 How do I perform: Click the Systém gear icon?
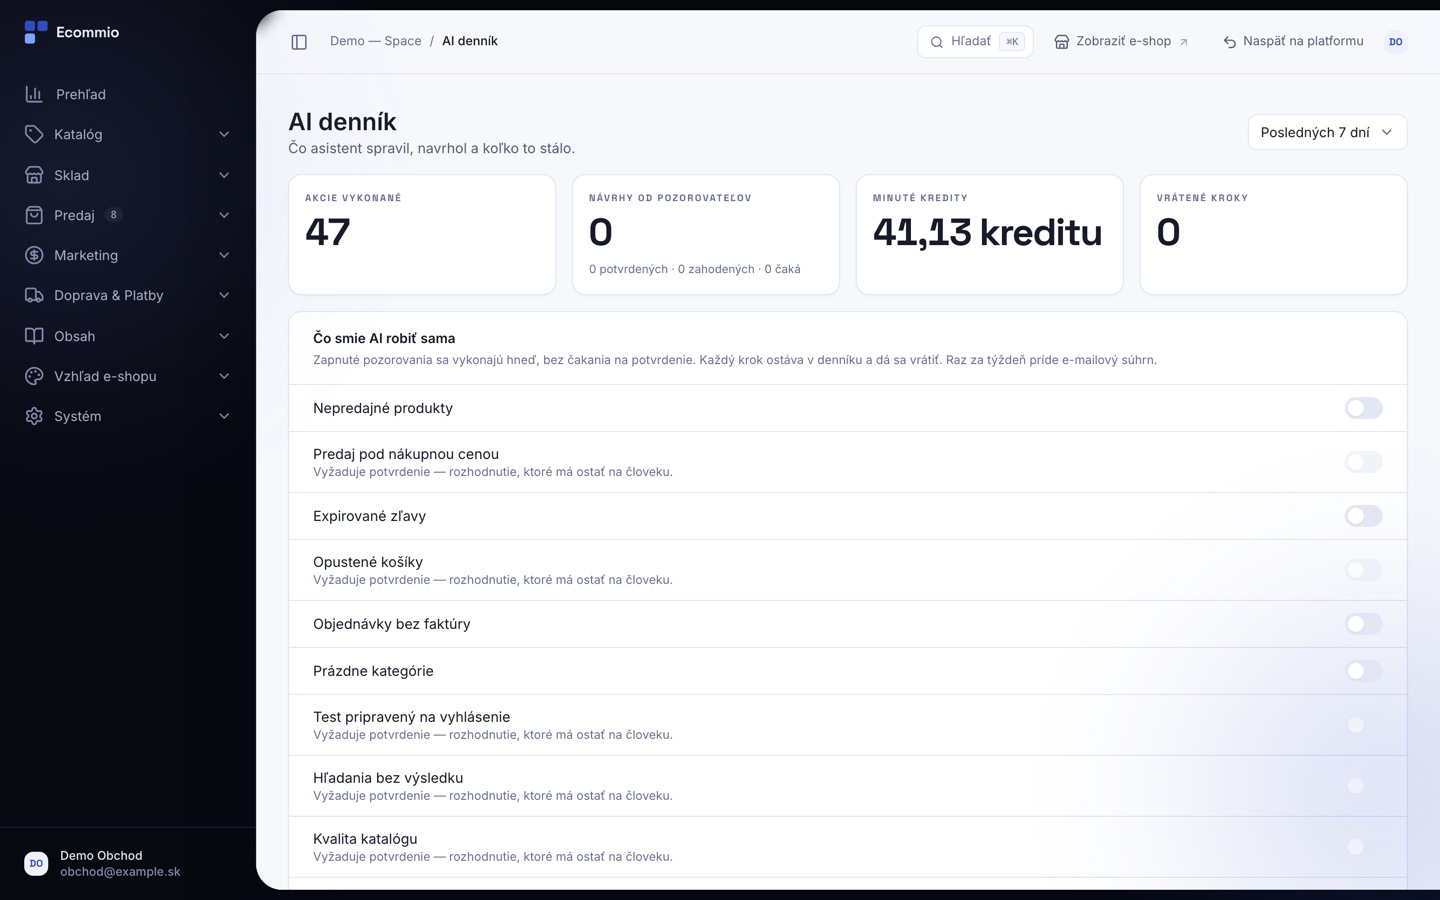[34, 416]
